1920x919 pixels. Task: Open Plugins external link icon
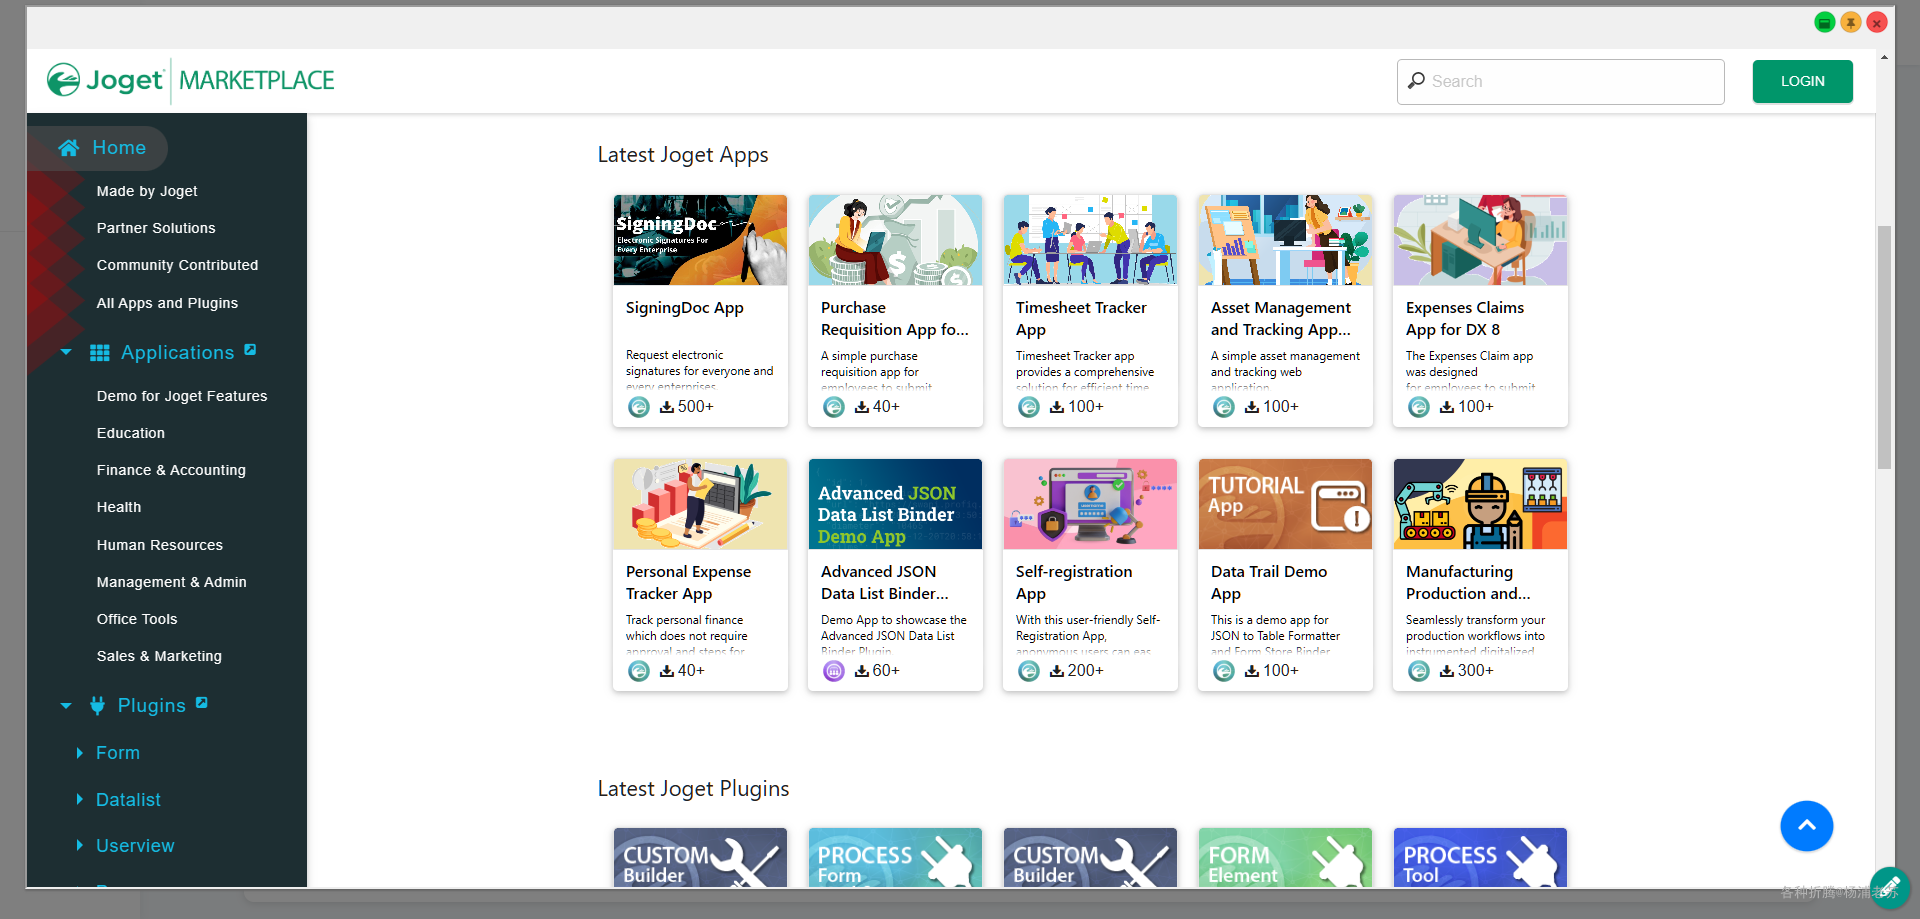[x=202, y=703]
